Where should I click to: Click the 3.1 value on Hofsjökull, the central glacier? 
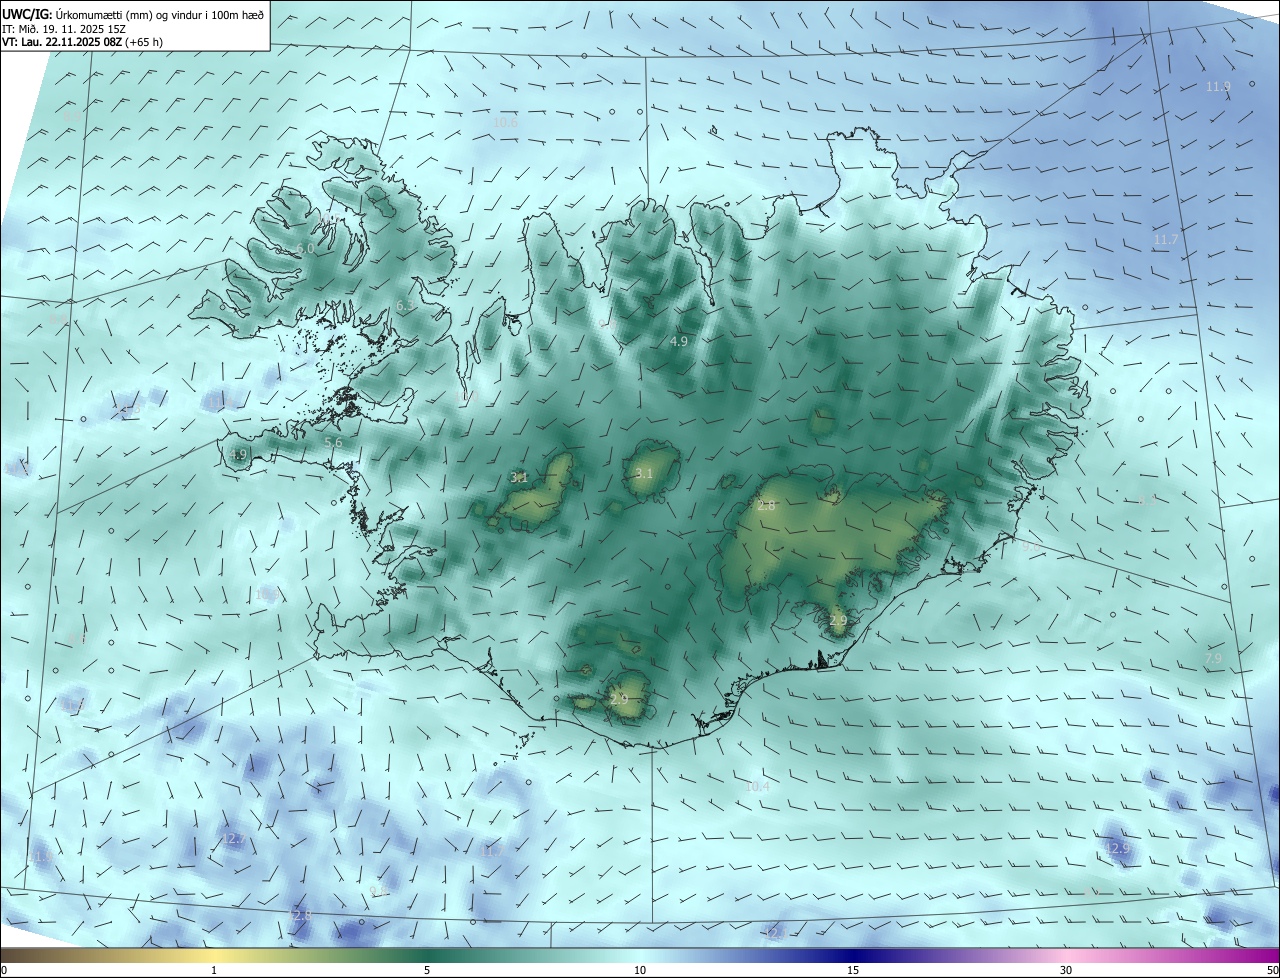pyautogui.click(x=644, y=474)
